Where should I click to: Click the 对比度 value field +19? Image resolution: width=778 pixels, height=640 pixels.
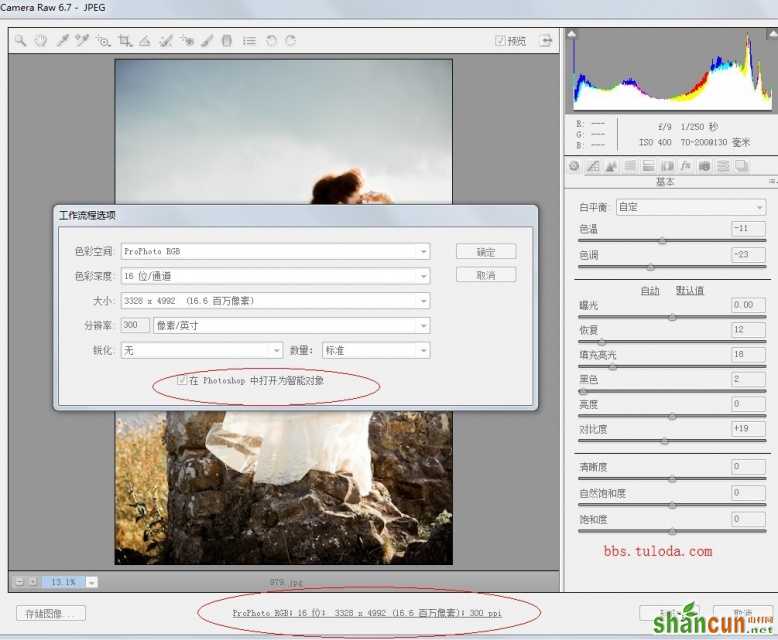point(748,429)
